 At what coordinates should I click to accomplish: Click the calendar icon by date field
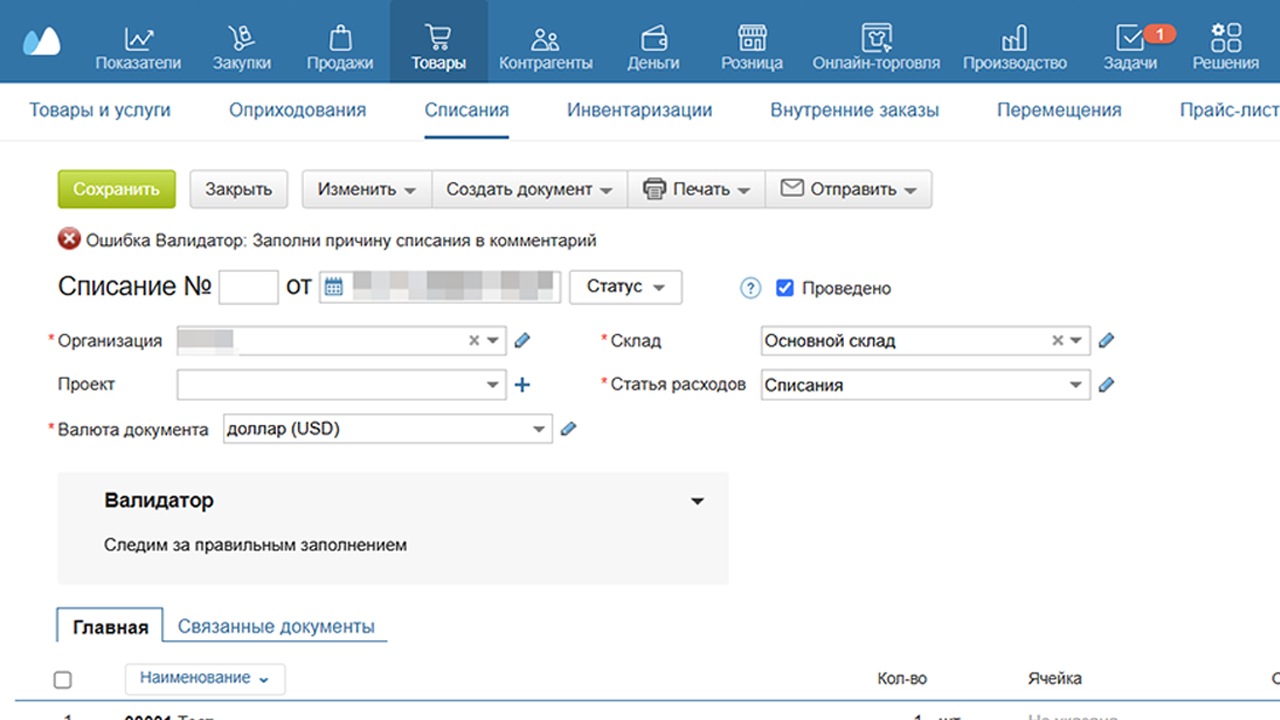(x=334, y=288)
